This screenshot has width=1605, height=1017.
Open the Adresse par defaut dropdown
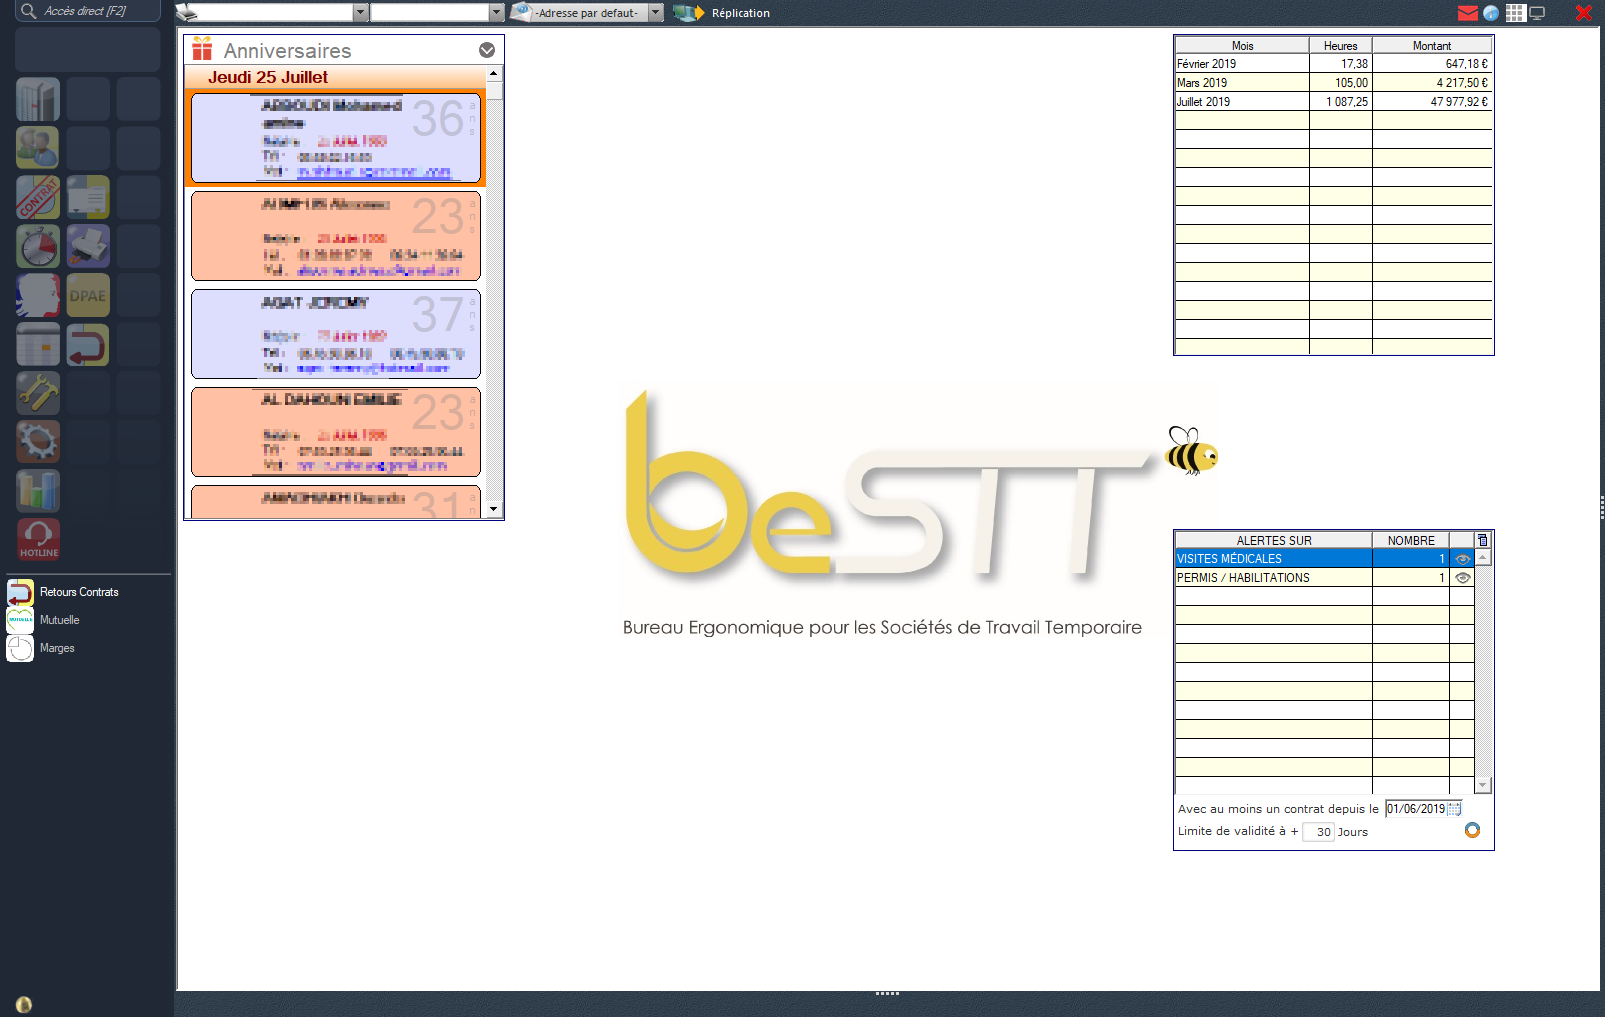(x=656, y=13)
